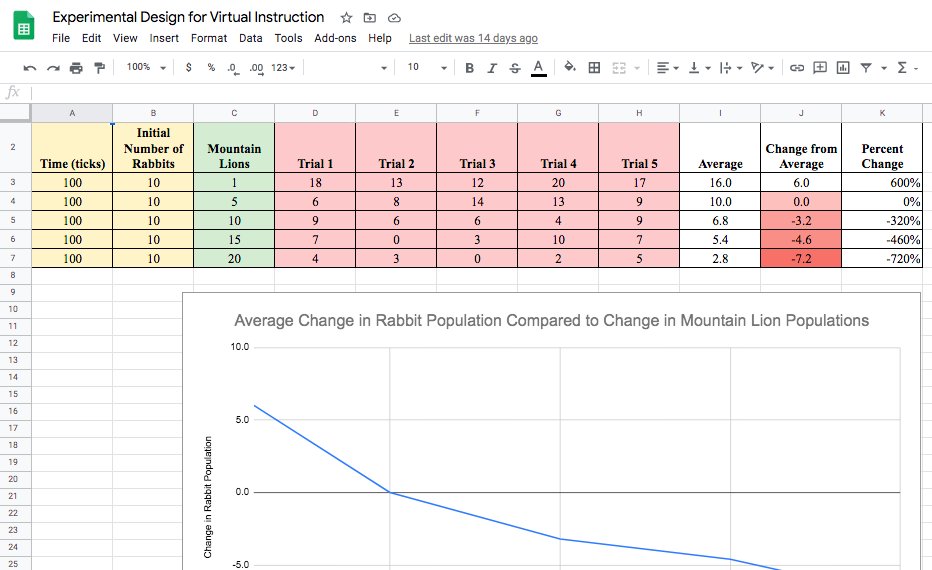This screenshot has width=932, height=570.
Task: Select the Percent Change header cell
Action: pyautogui.click(x=882, y=147)
